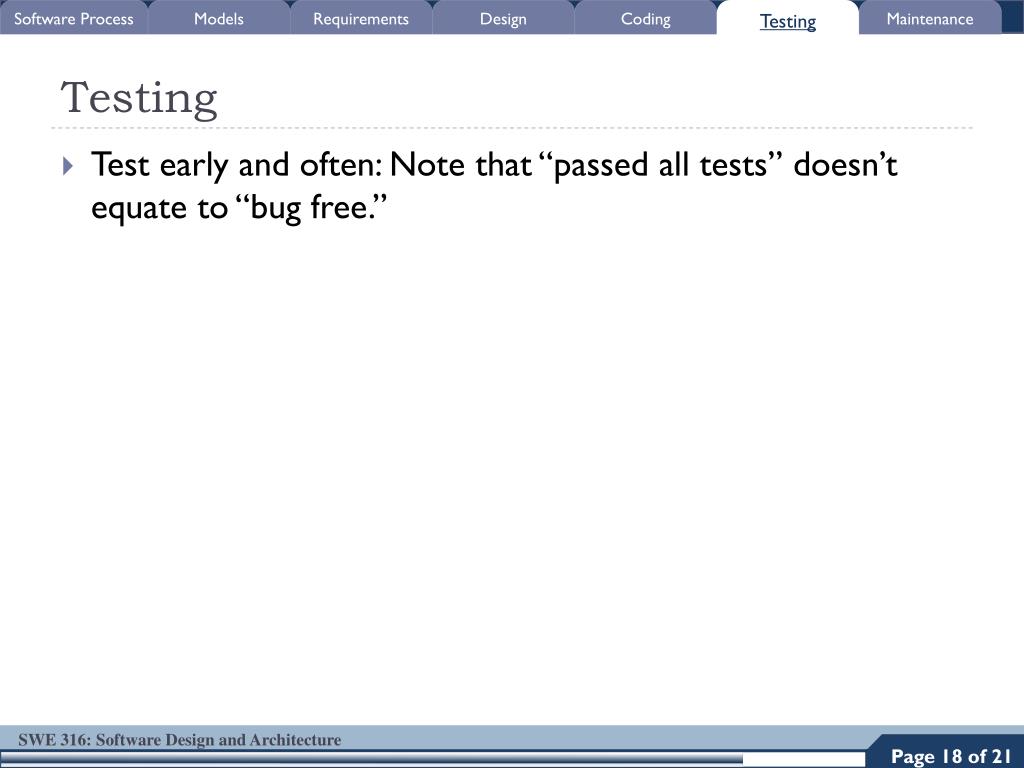
Task: Click the bullet arrow before 'Test early'
Action: click(68, 166)
